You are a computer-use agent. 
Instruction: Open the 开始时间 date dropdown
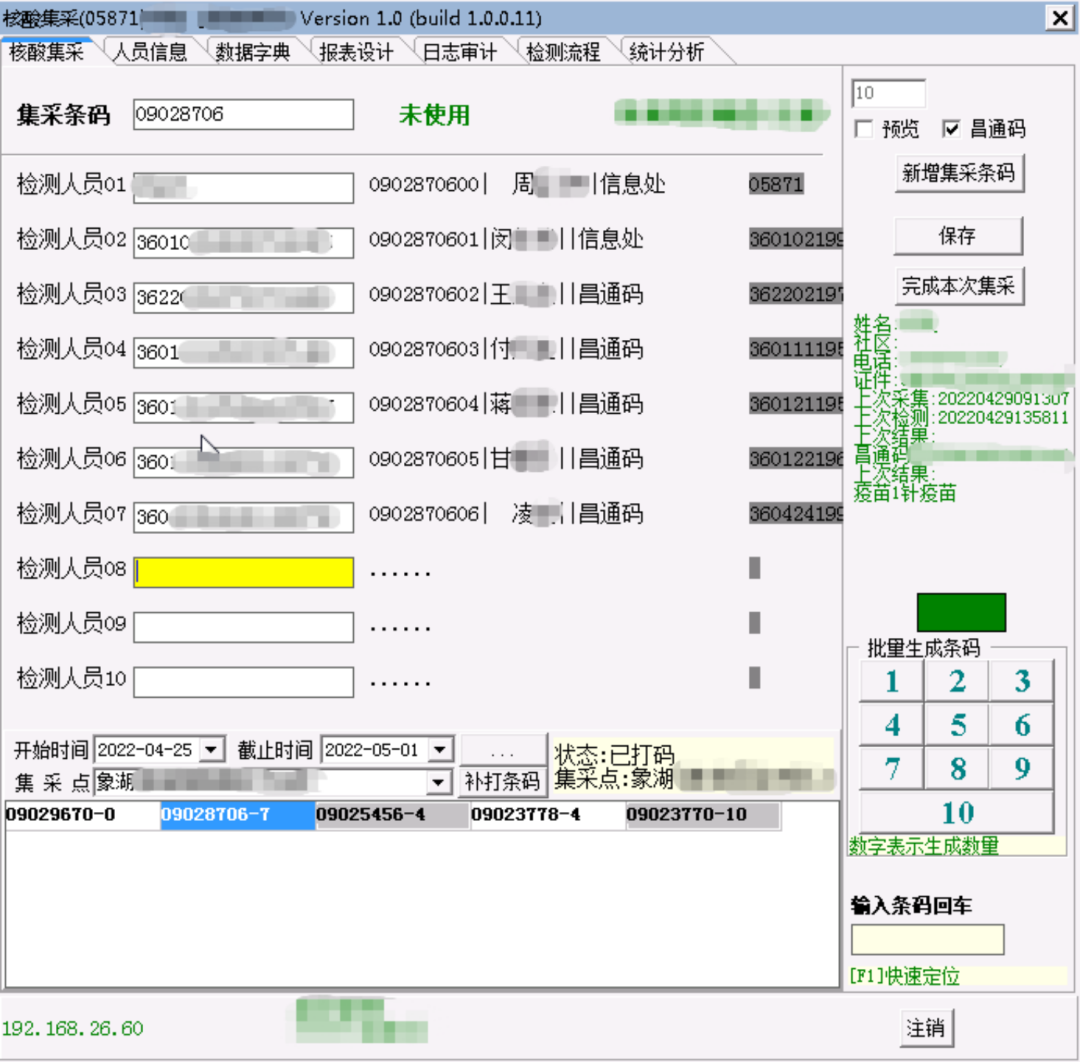211,749
